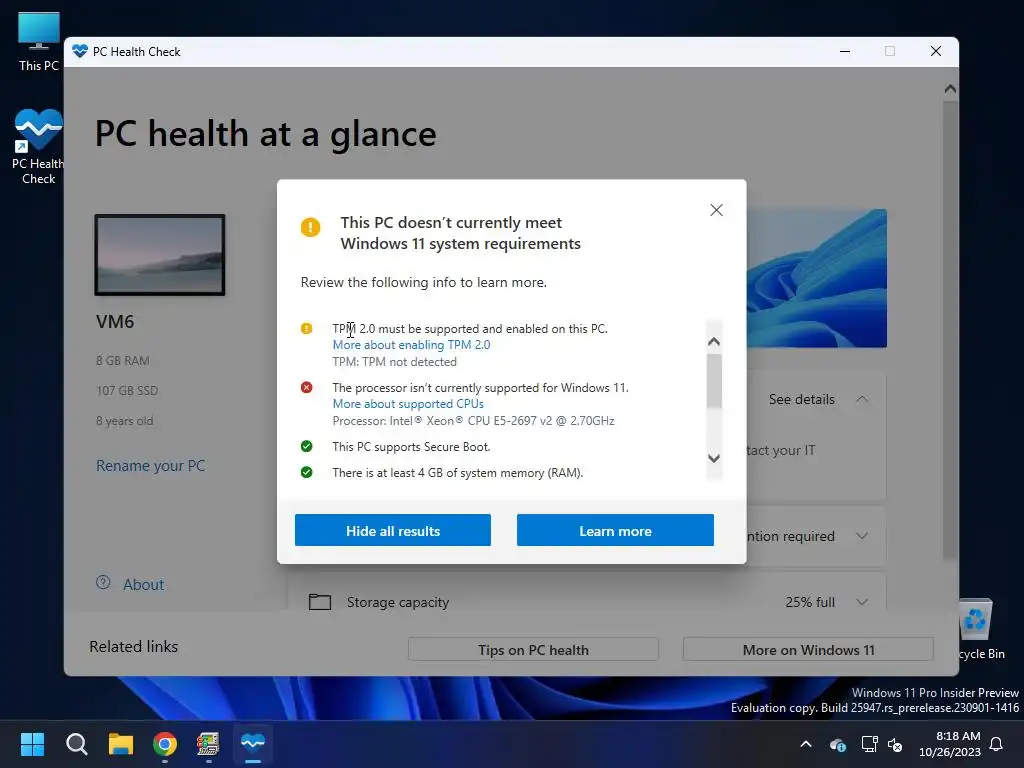Click muted volume tray icon
1024x768 pixels.
tap(895, 744)
